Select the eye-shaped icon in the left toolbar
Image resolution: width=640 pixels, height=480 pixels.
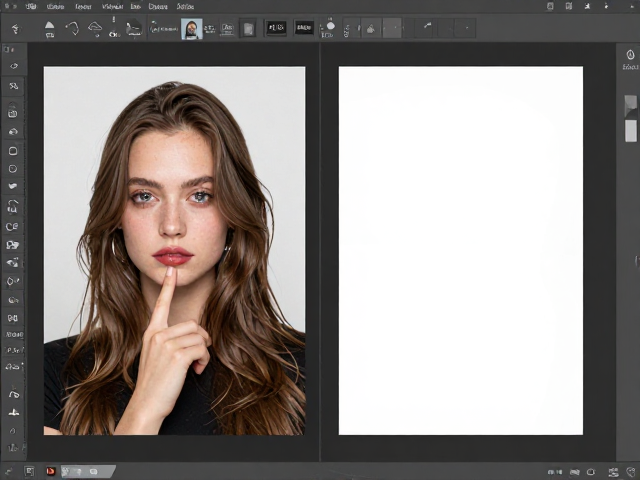tap(13, 66)
